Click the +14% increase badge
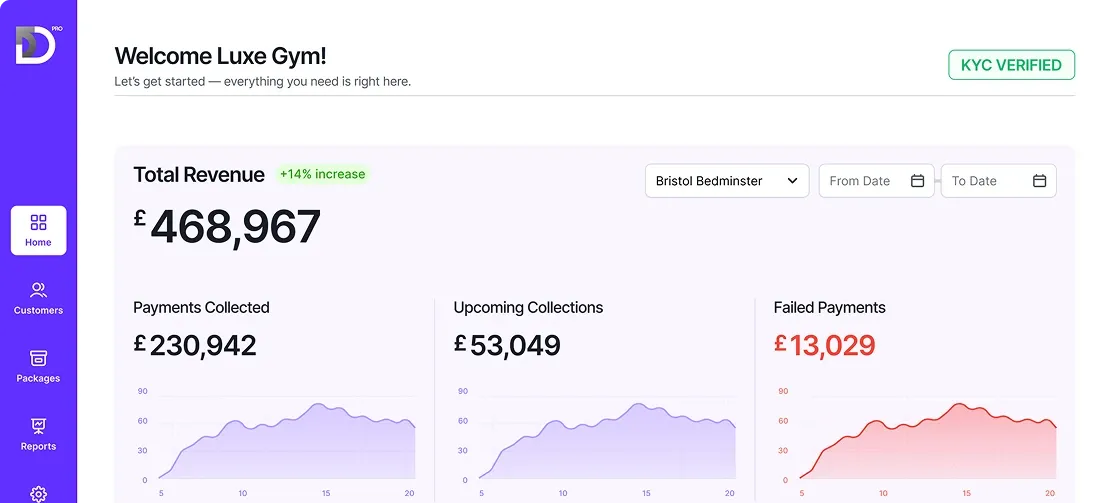 pyautogui.click(x=322, y=175)
